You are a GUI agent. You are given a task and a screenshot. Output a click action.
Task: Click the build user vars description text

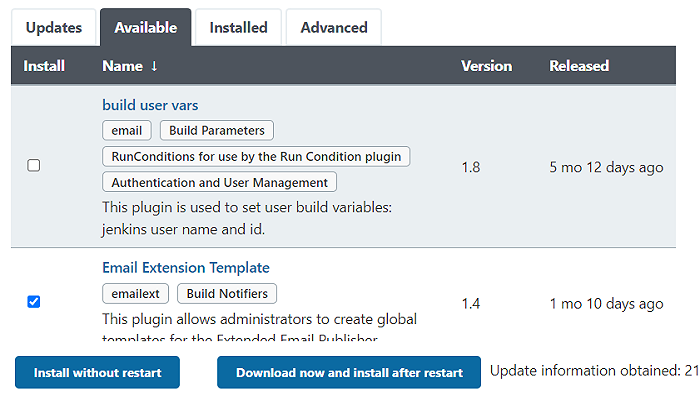point(247,218)
